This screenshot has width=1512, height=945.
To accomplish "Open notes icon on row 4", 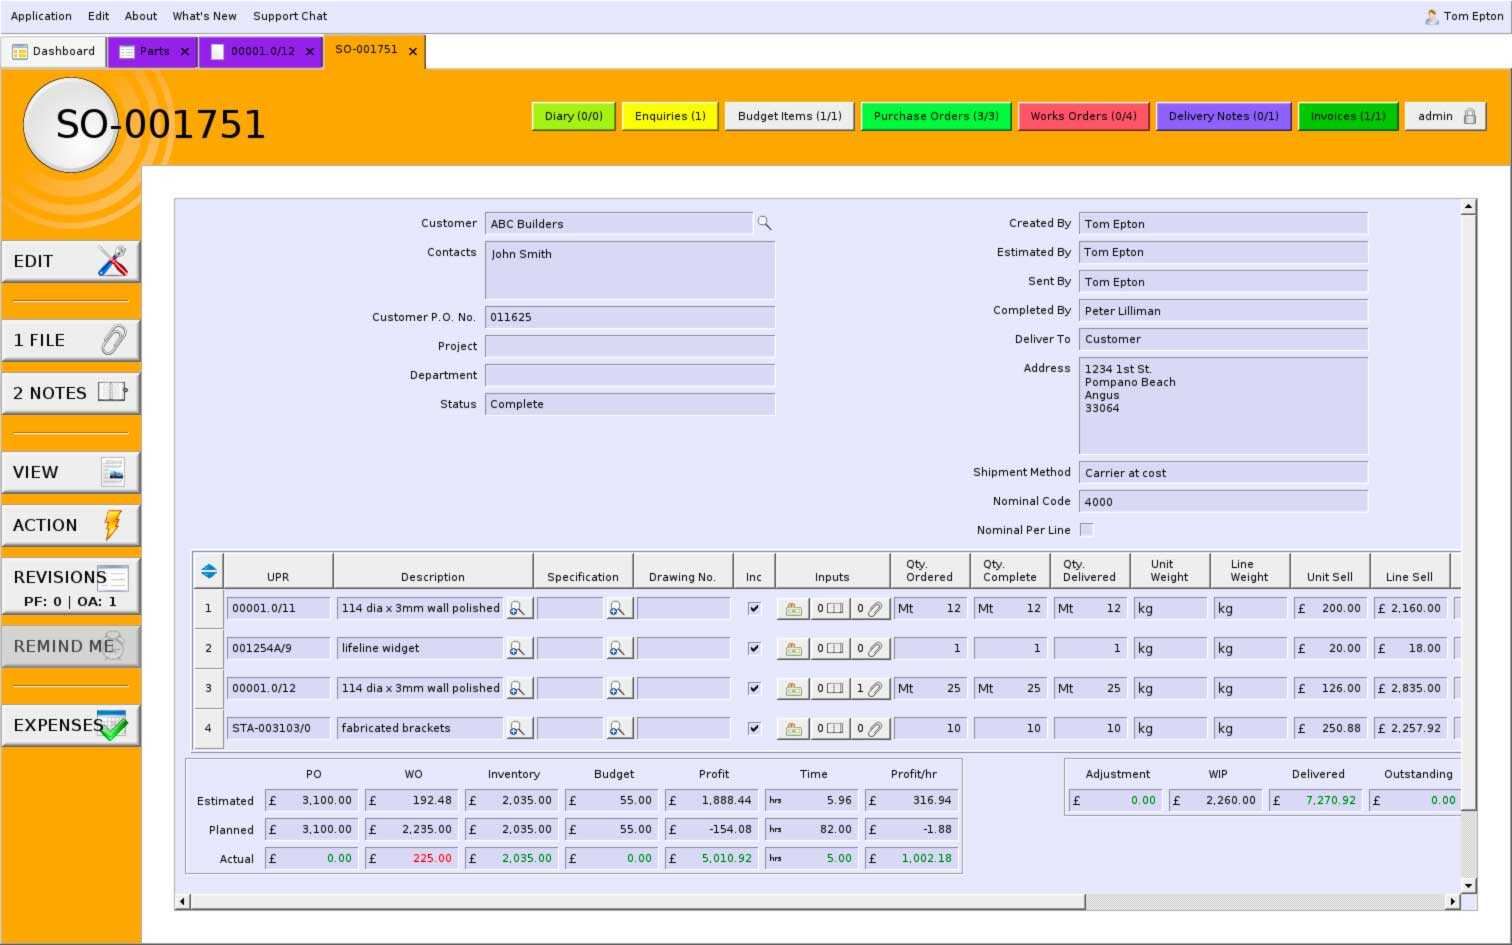I will [x=830, y=729].
